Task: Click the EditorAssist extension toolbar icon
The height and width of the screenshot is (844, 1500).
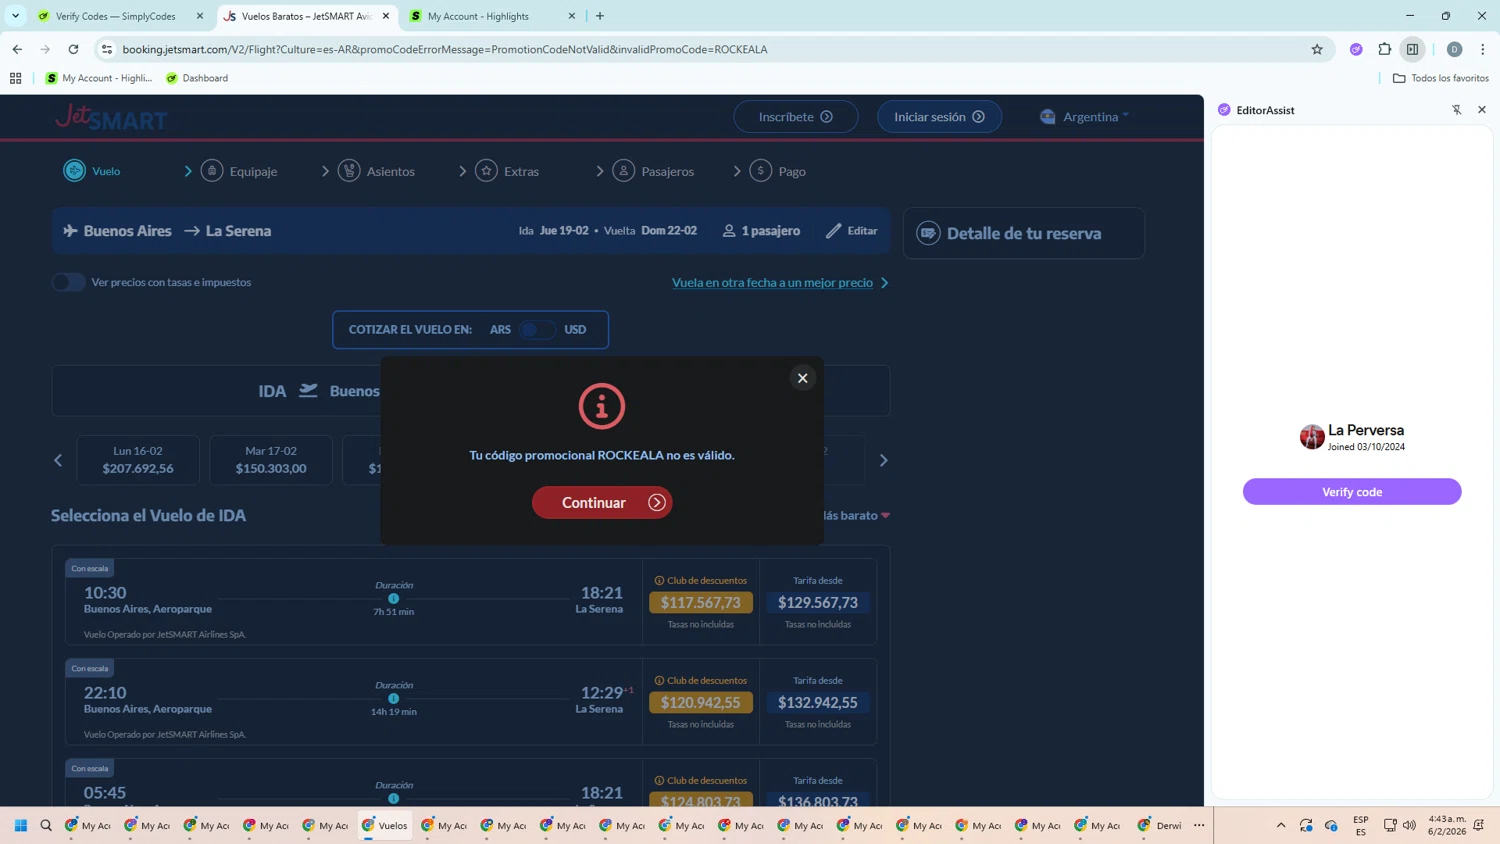Action: point(1356,49)
